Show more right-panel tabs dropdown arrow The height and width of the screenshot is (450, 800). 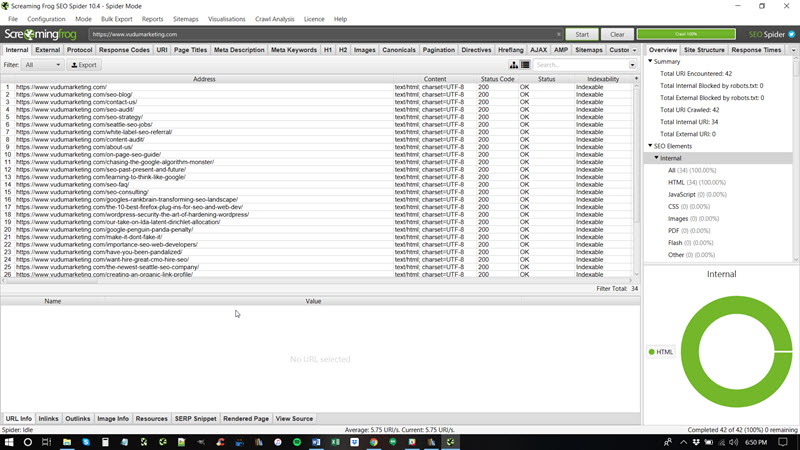[x=793, y=50]
